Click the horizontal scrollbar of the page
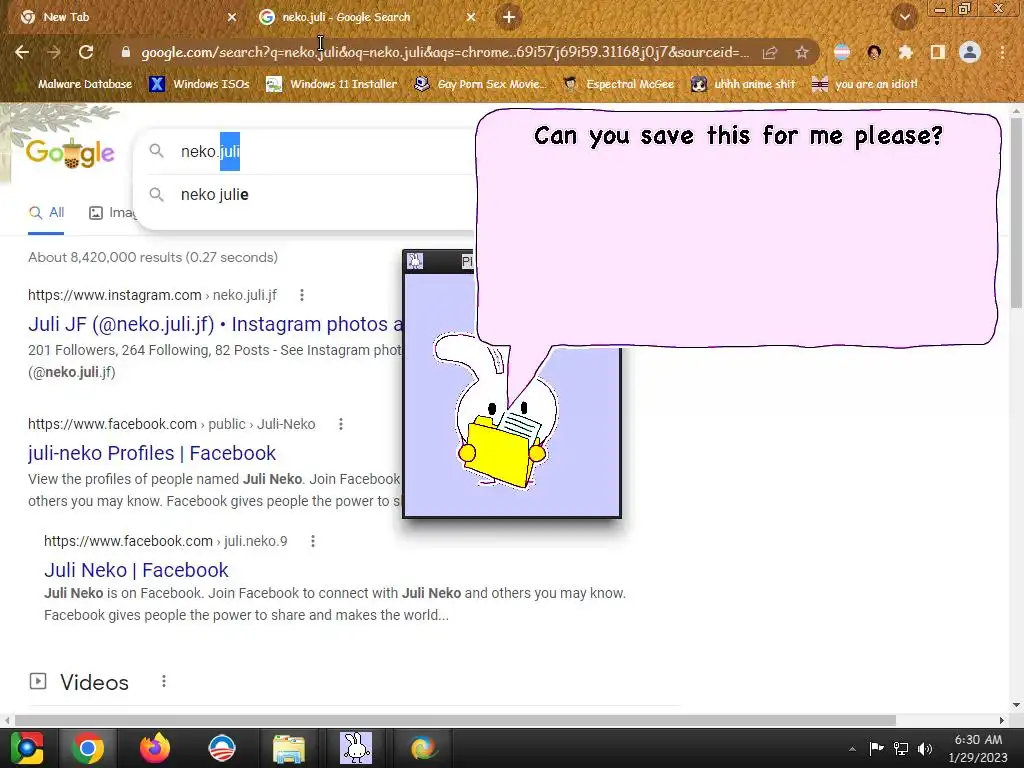 [455, 720]
